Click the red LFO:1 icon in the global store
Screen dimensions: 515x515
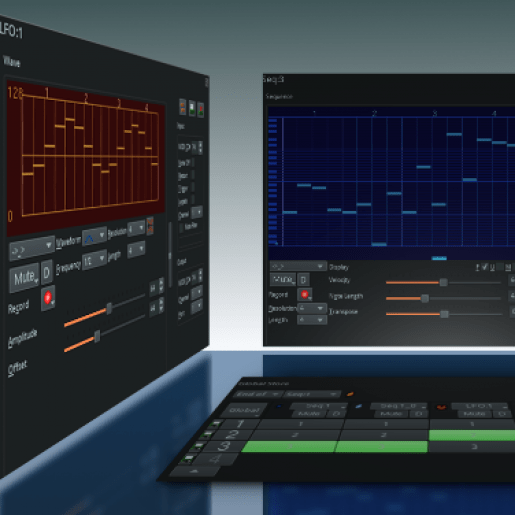pos(441,407)
